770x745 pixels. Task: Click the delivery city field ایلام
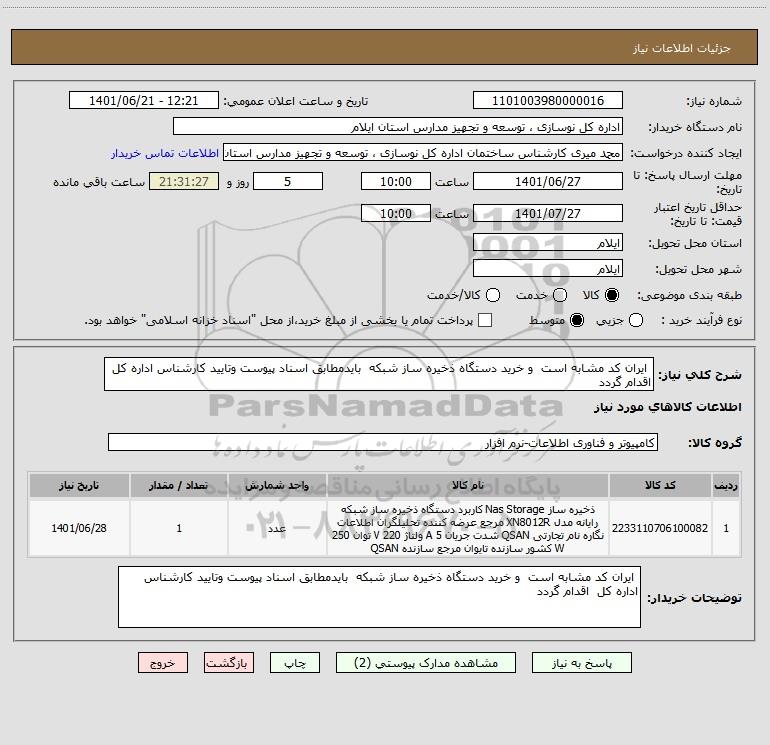(548, 268)
